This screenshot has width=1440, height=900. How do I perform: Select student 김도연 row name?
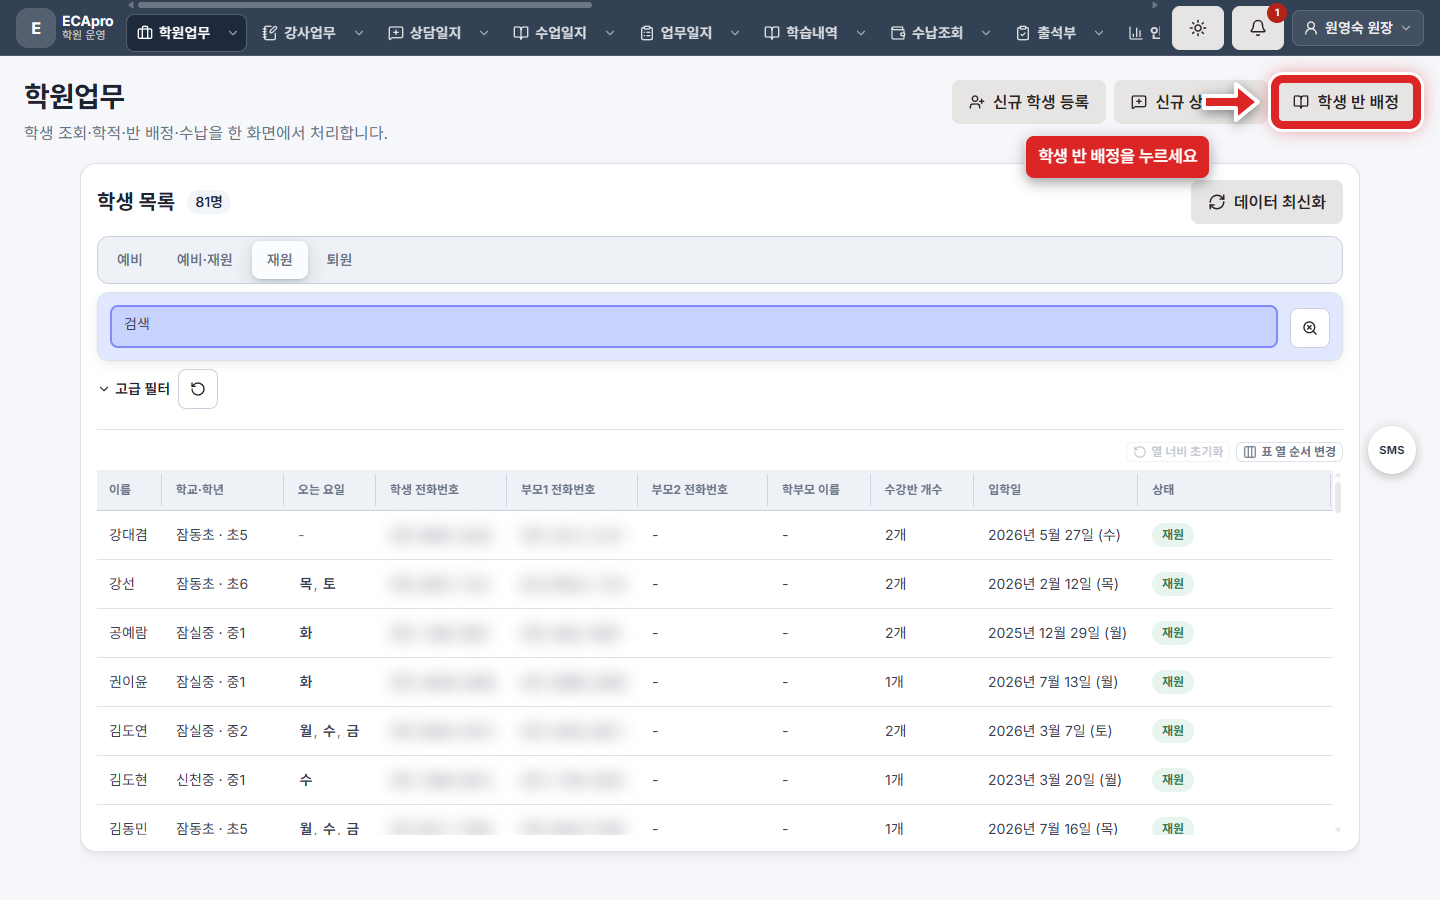click(128, 731)
